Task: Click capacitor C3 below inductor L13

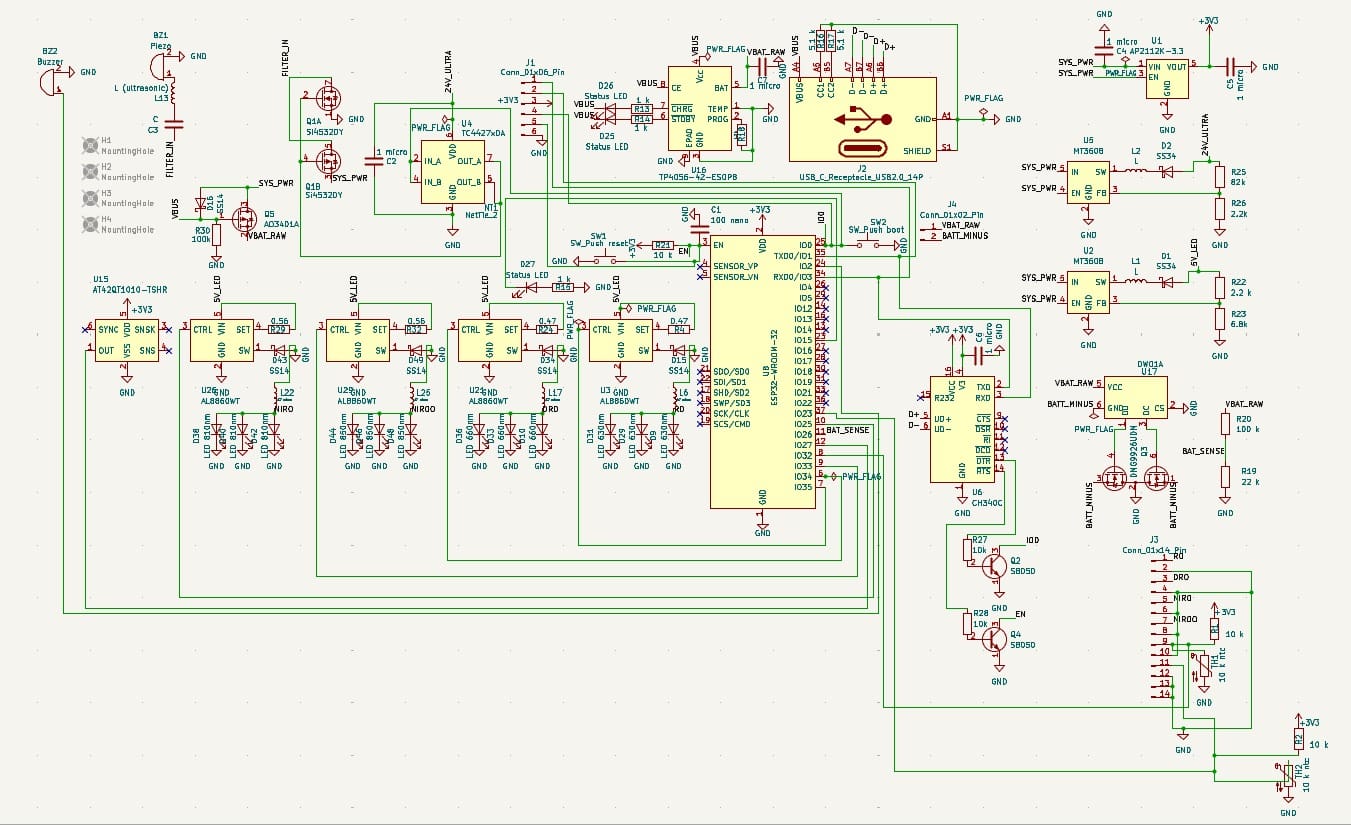Action: 174,125
